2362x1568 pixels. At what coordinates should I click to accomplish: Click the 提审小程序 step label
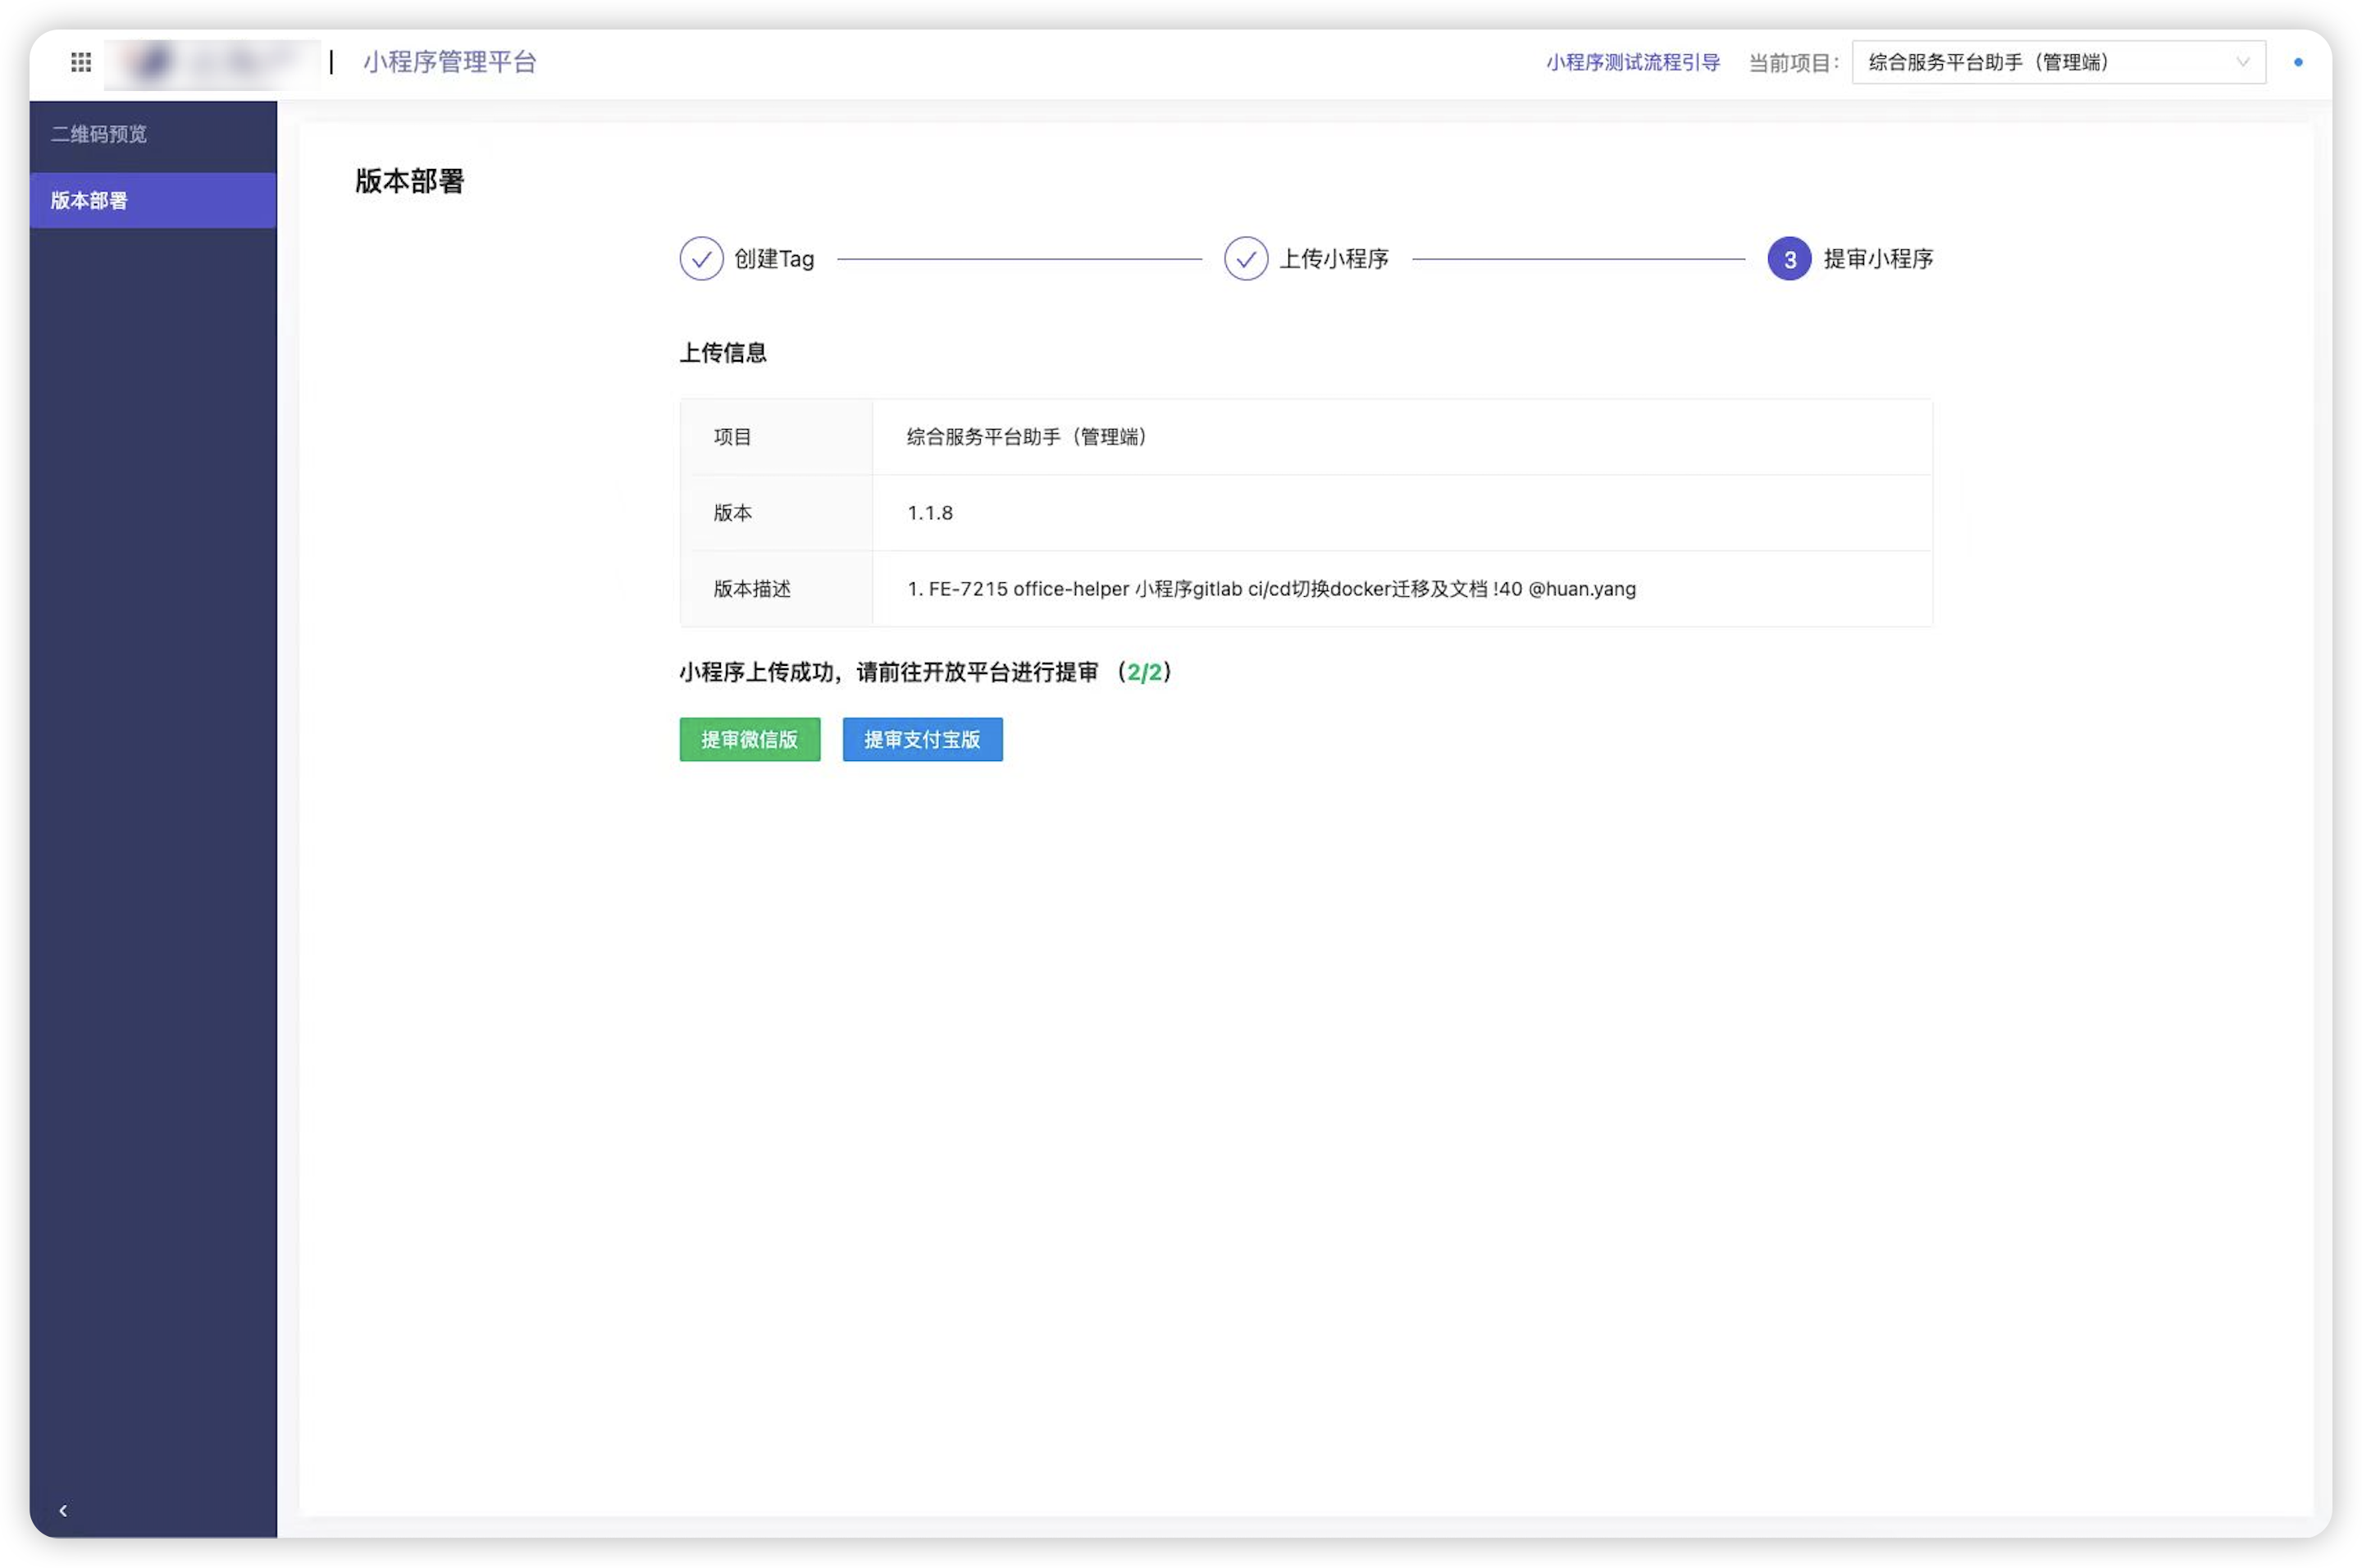tap(1878, 259)
